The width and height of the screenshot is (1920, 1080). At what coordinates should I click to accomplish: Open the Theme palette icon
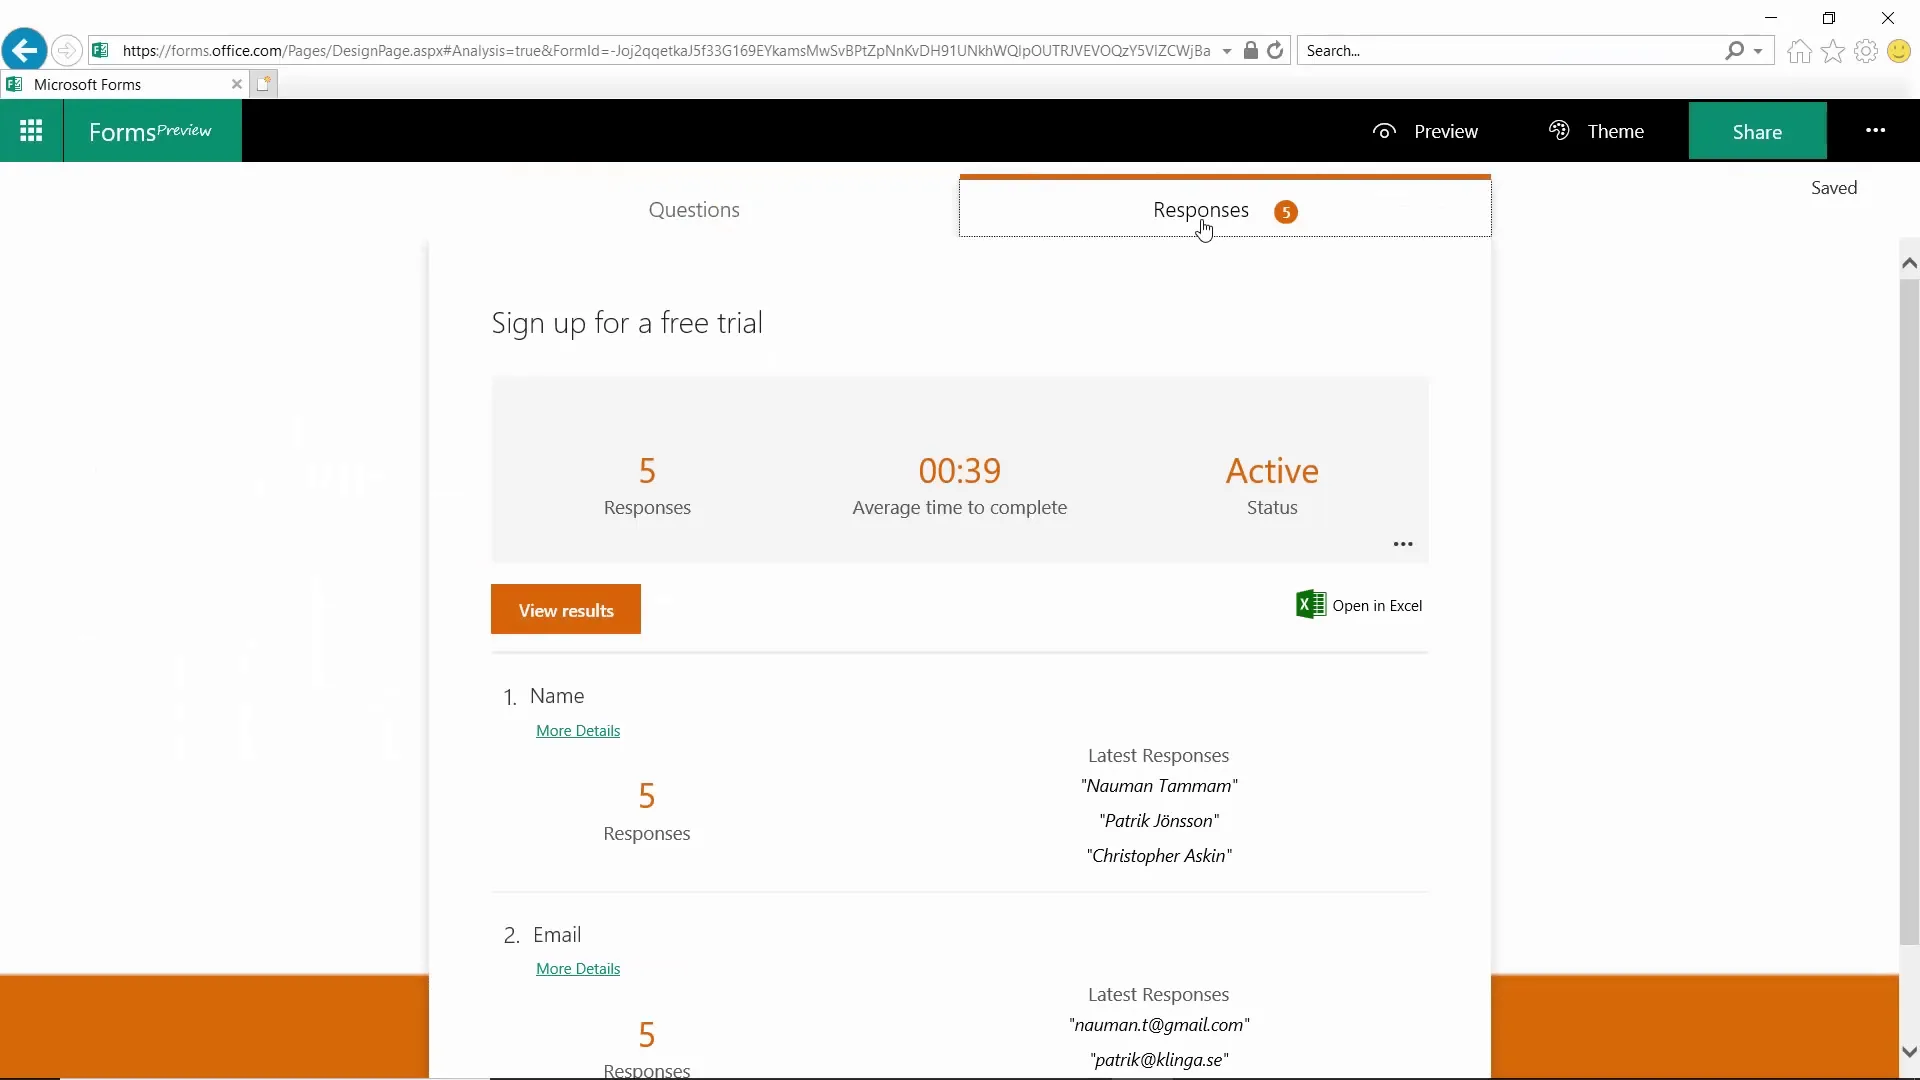[1559, 130]
